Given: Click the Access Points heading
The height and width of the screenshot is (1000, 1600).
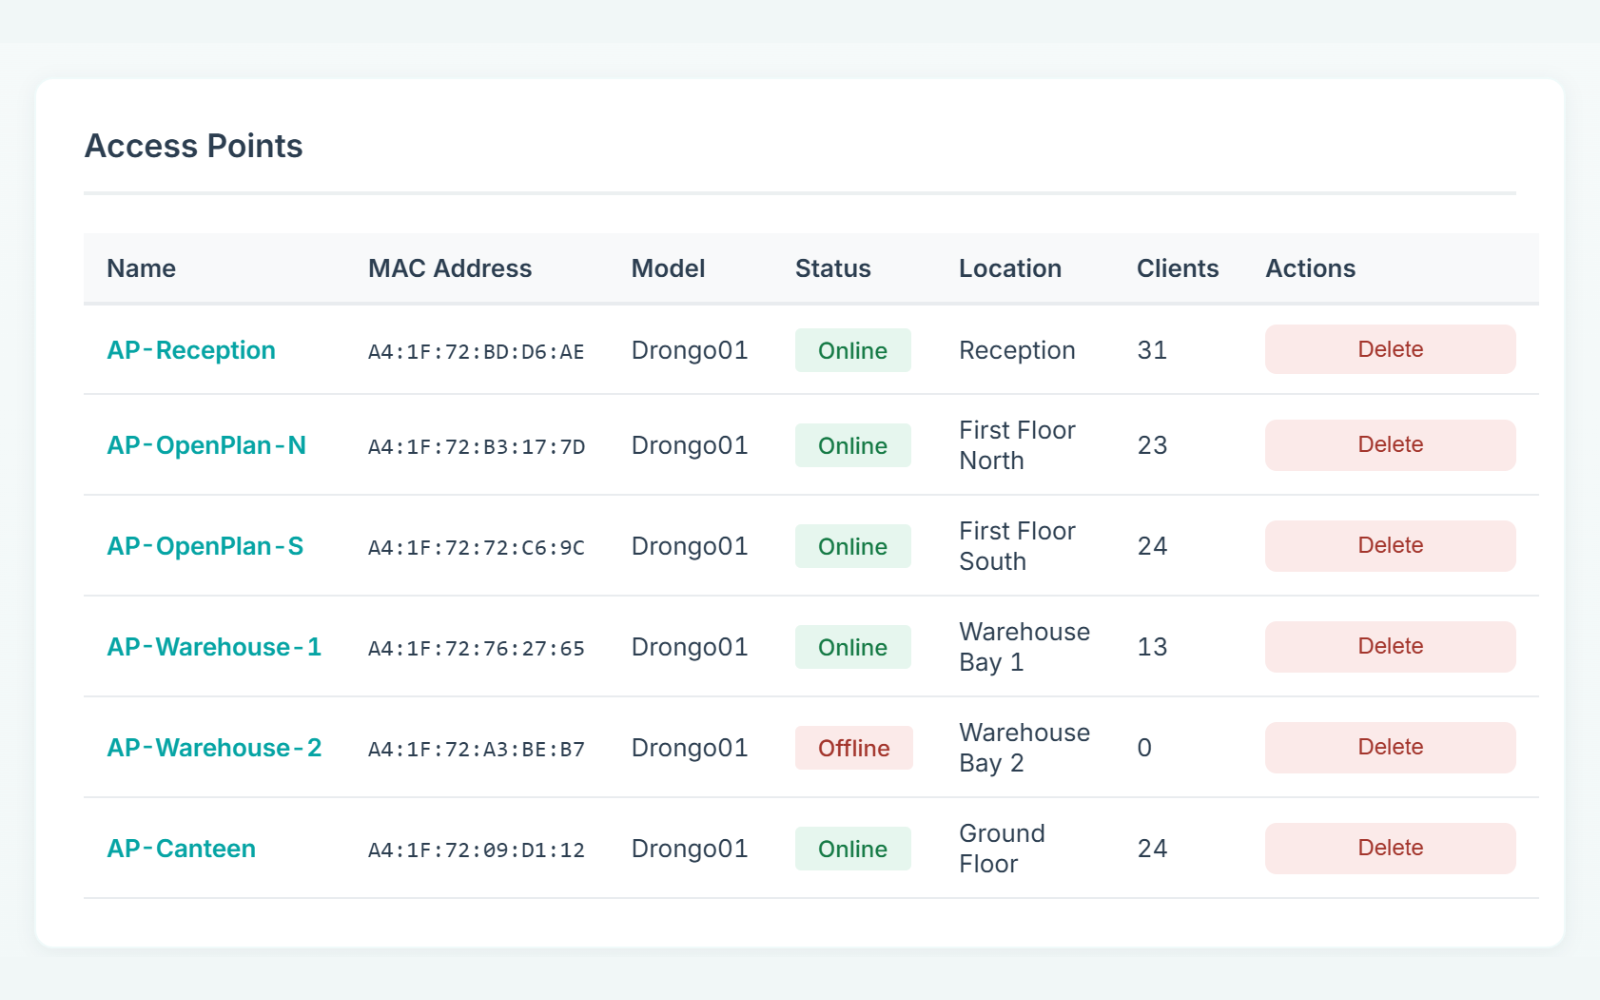Looking at the screenshot, I should pos(194,146).
